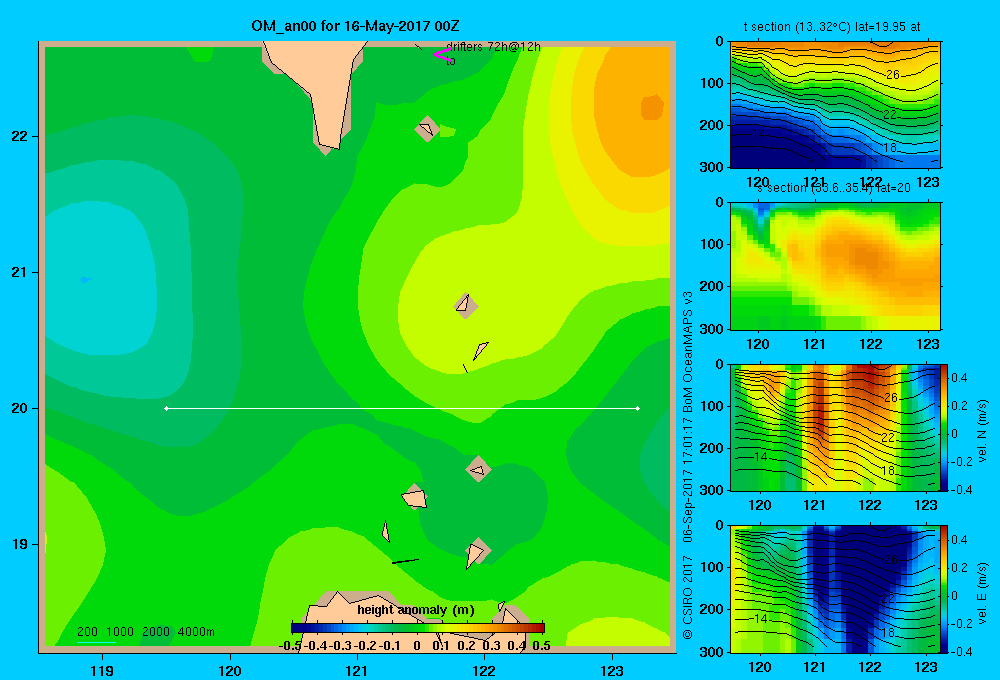
Task: Click the "s section (33.6..35.4) lat=20" heading
Action: point(834,188)
